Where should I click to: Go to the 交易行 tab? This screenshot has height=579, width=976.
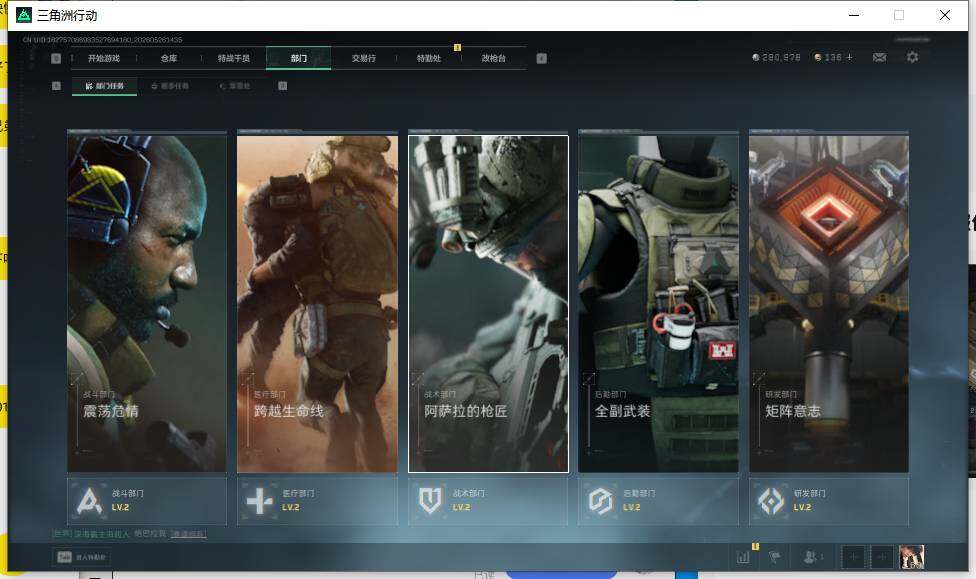click(364, 59)
